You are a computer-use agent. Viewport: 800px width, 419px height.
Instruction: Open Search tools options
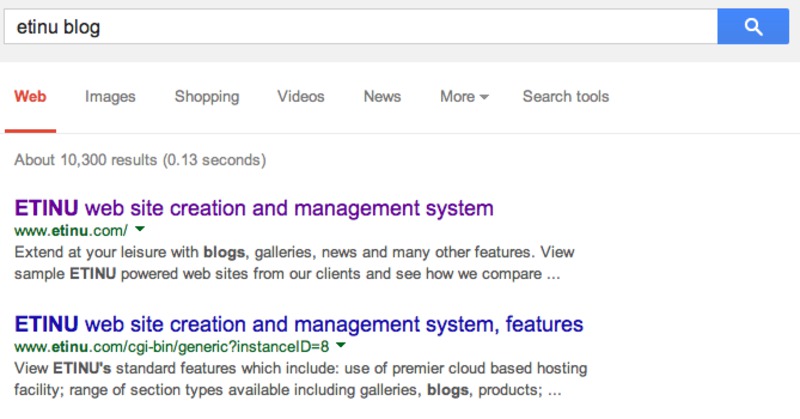point(565,97)
